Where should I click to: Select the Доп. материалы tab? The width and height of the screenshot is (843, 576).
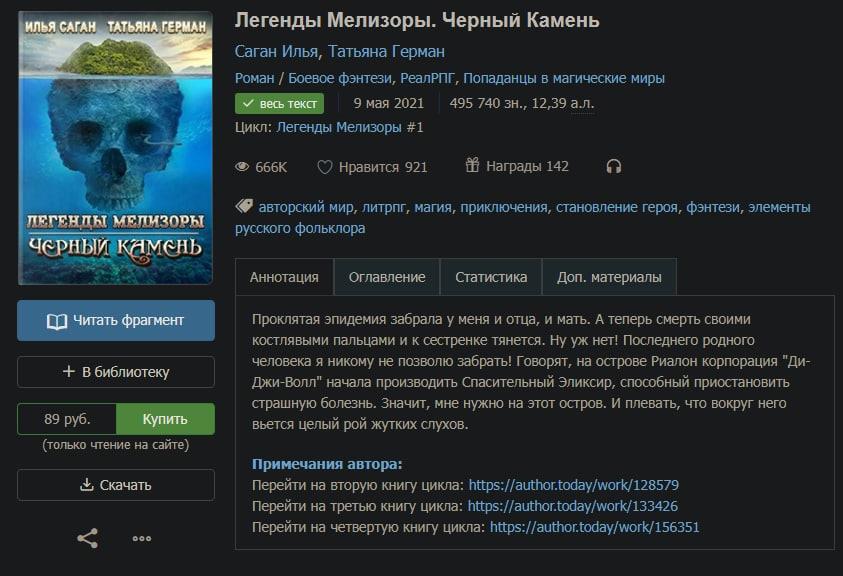(x=609, y=277)
